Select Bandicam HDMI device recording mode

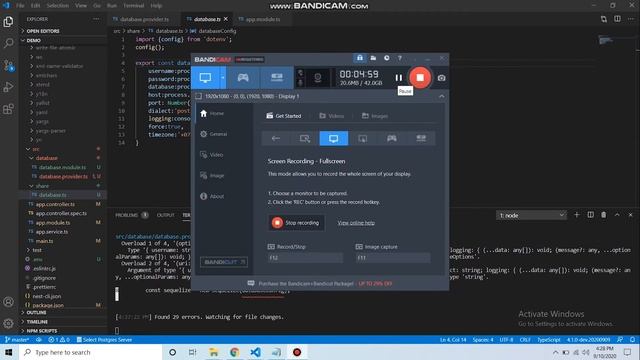pos(277,78)
